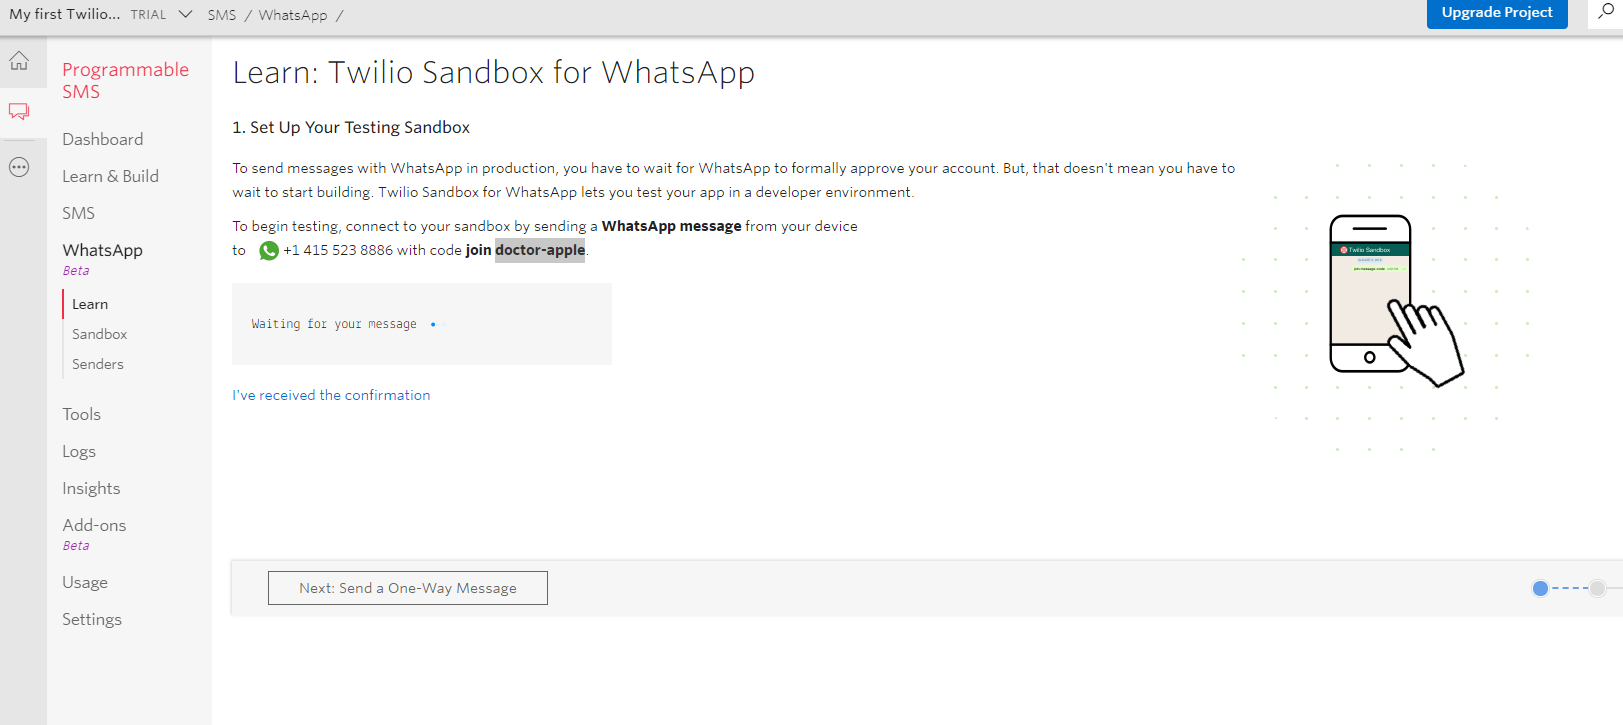Select SMS in the sidebar
Image resolution: width=1623 pixels, height=725 pixels.
[x=78, y=213]
